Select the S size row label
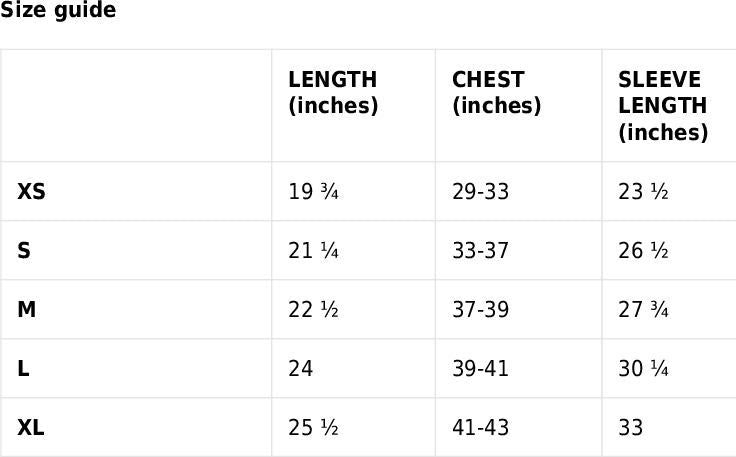This screenshot has height=457, width=736. pyautogui.click(x=24, y=250)
